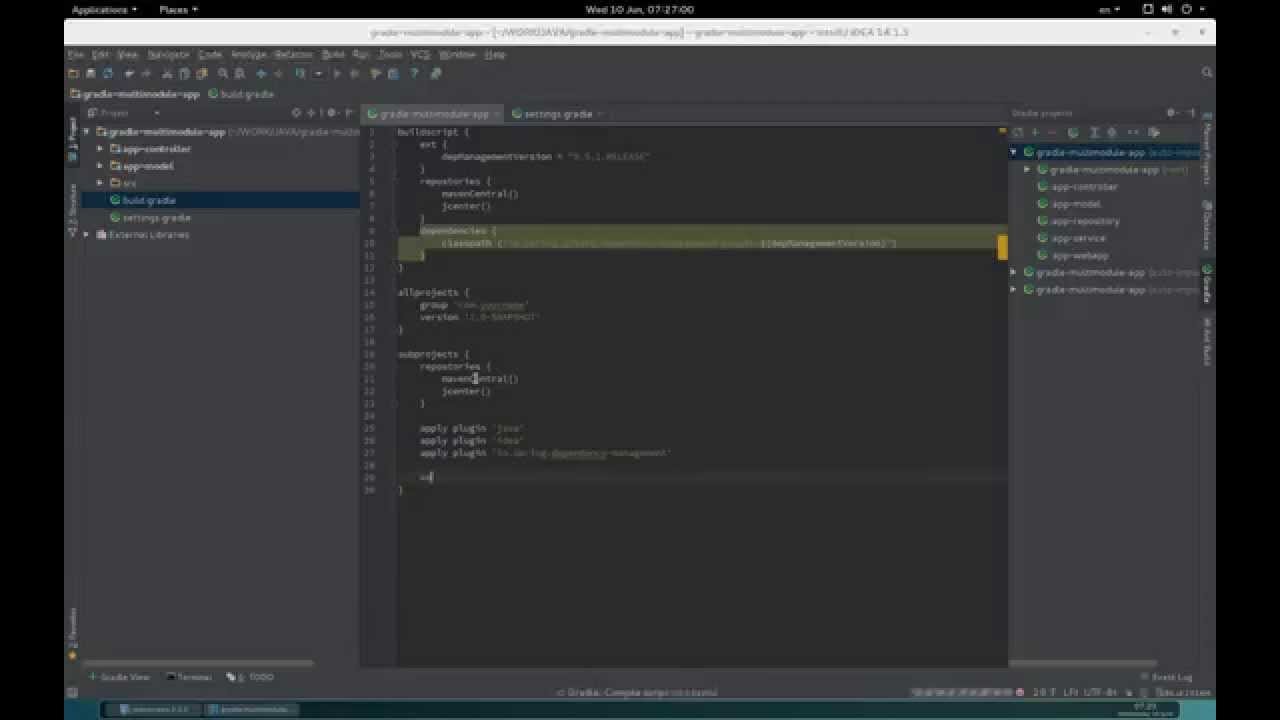Toggle tool window buttons icon in status bar
1280x720 pixels.
(72, 692)
